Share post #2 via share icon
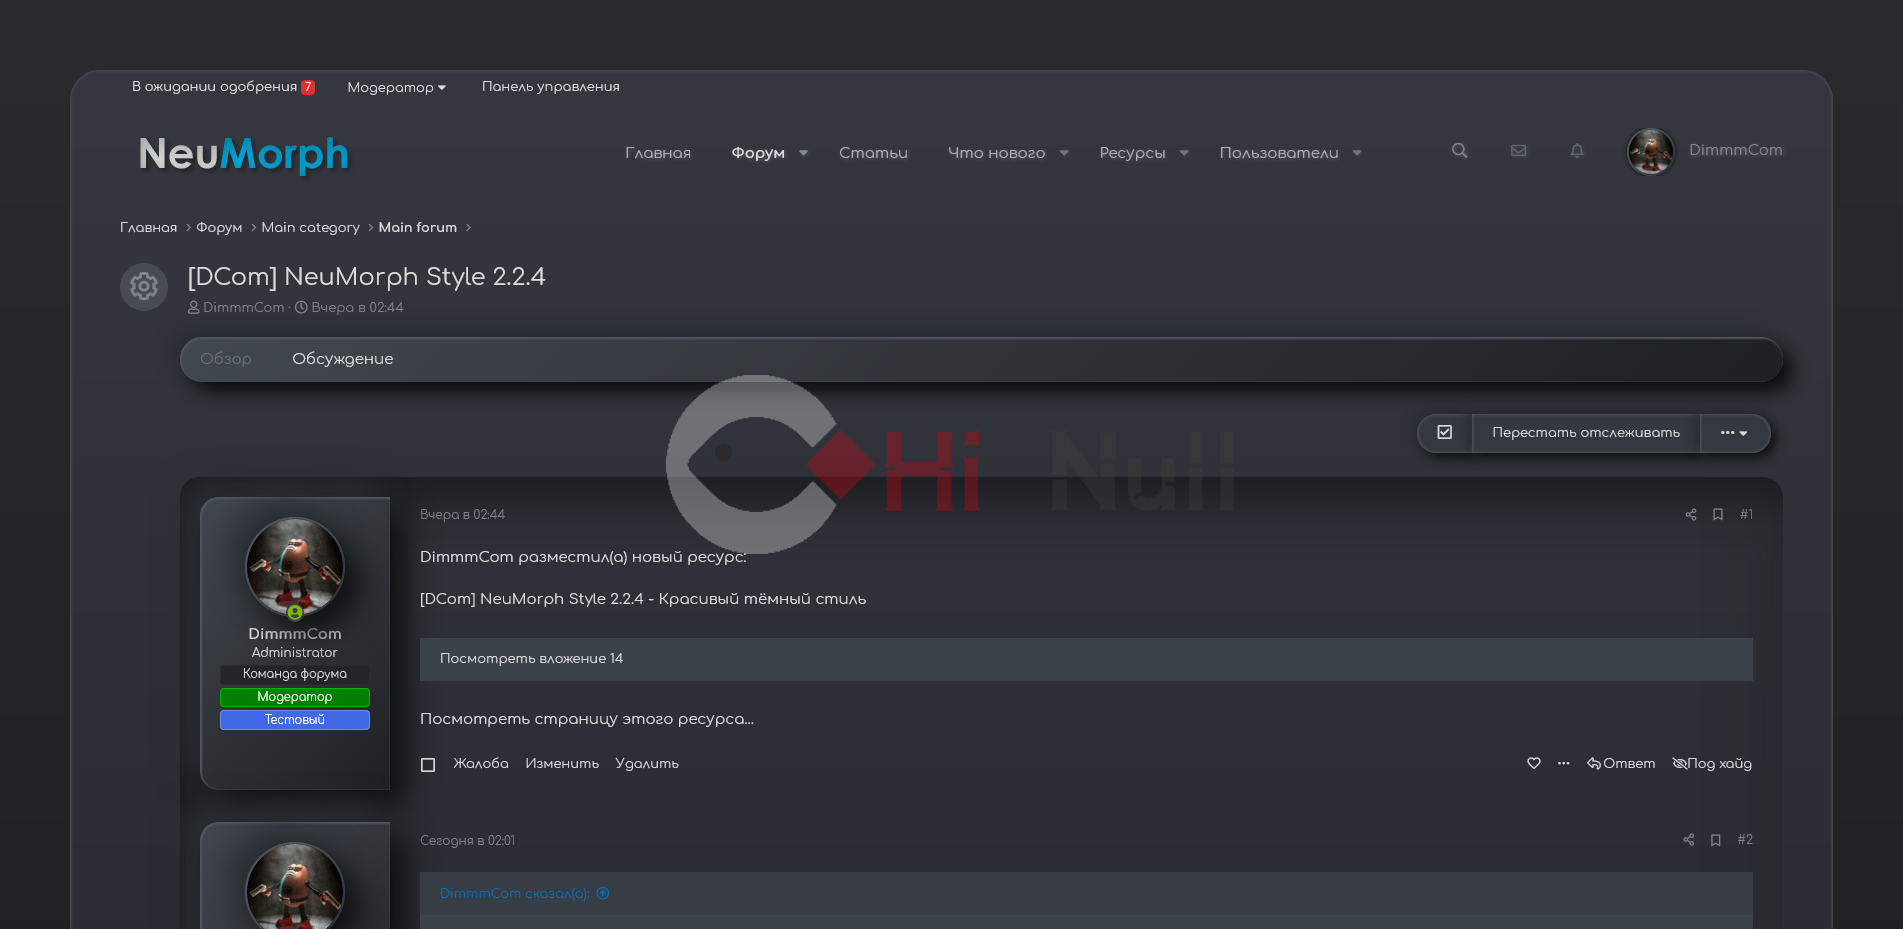This screenshot has width=1903, height=929. [x=1689, y=840]
